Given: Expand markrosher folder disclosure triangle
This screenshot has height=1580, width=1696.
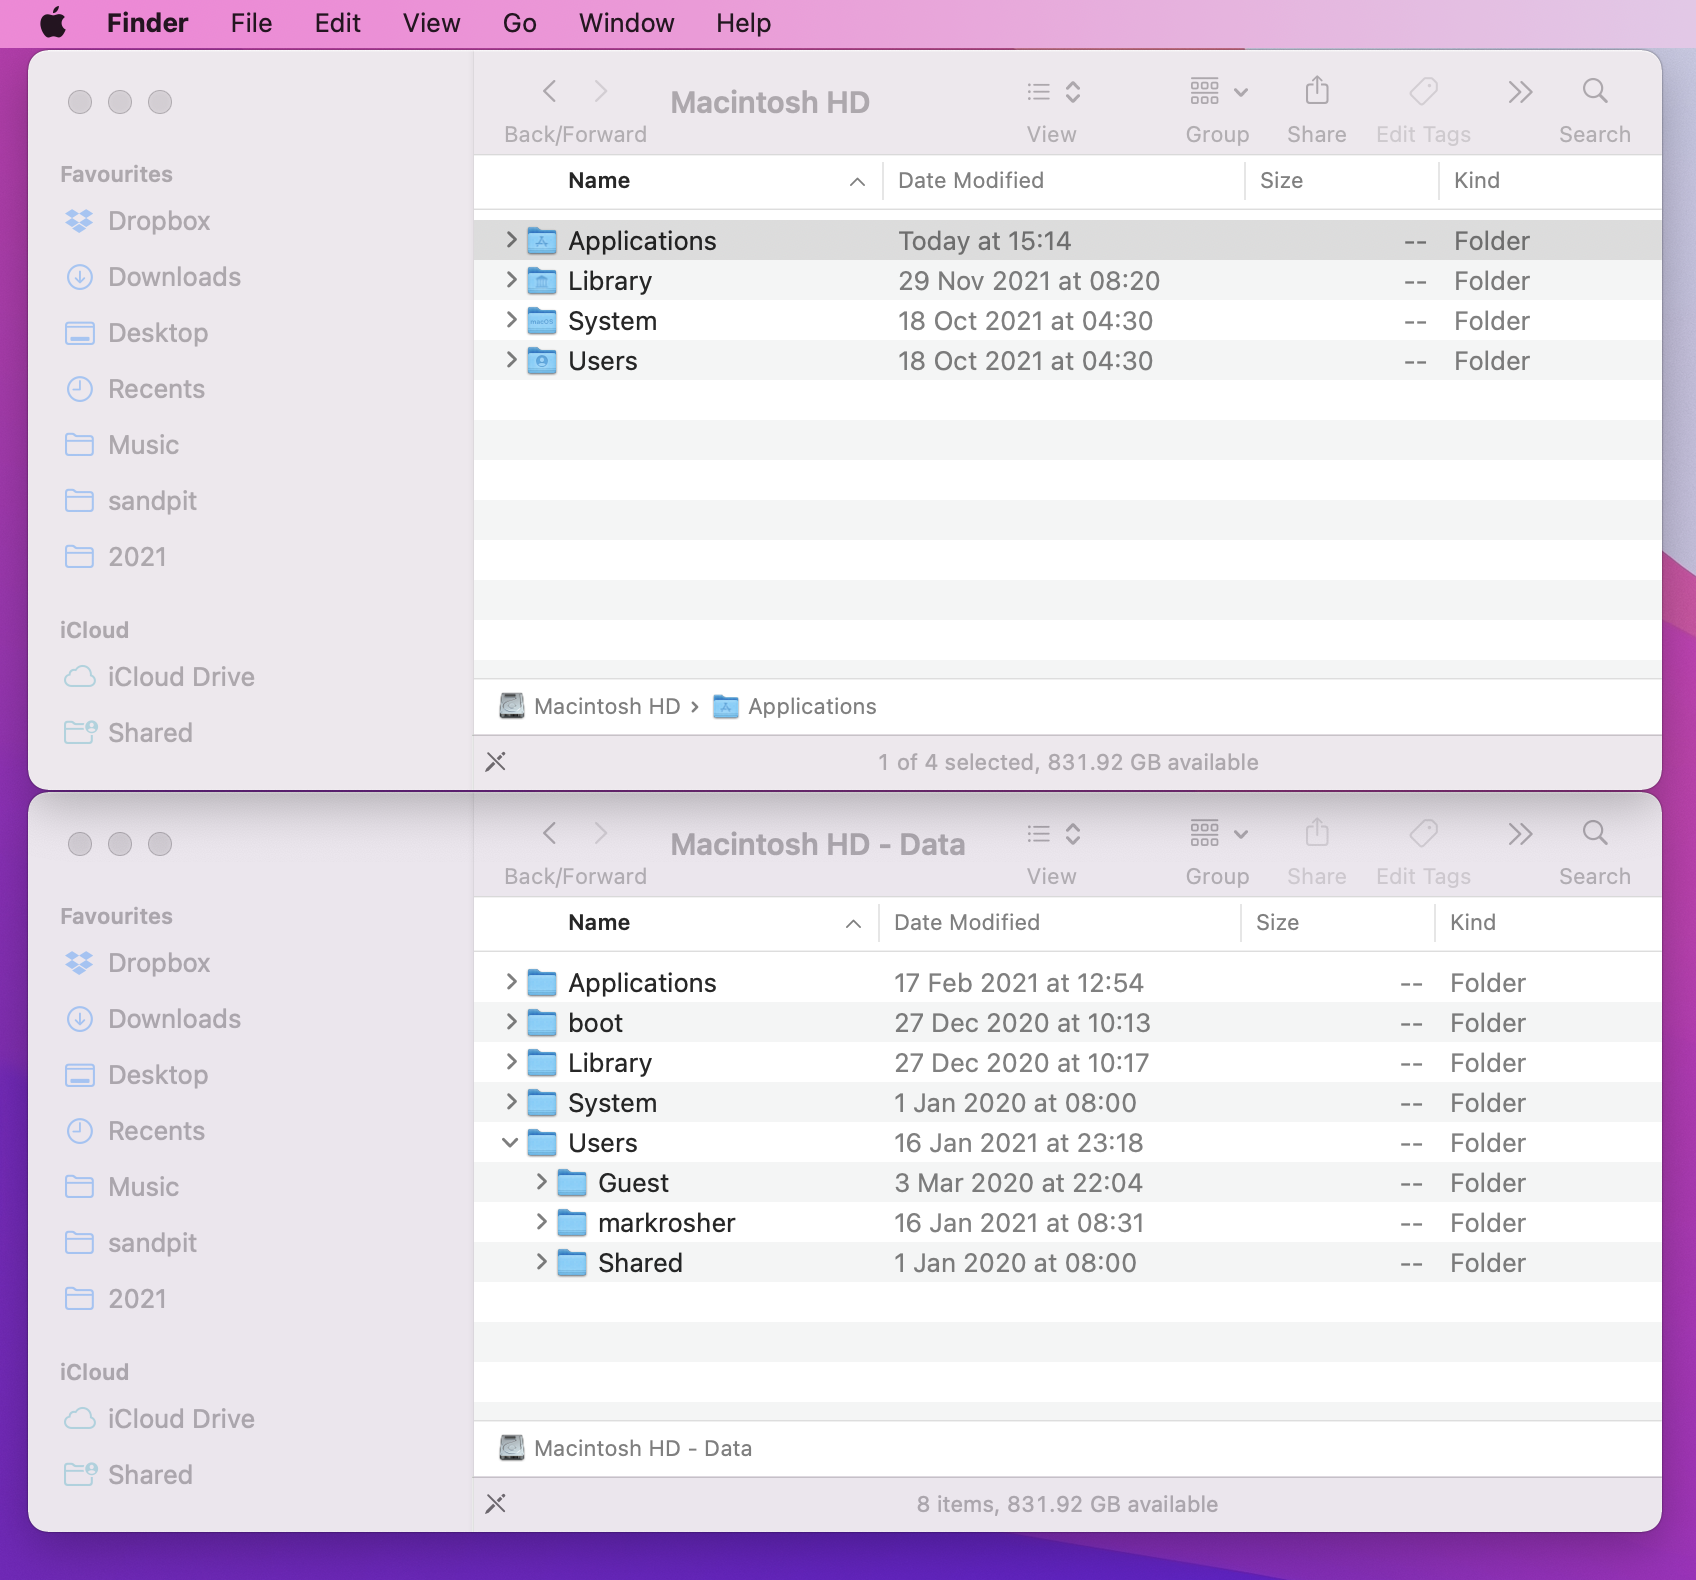Looking at the screenshot, I should [x=541, y=1222].
